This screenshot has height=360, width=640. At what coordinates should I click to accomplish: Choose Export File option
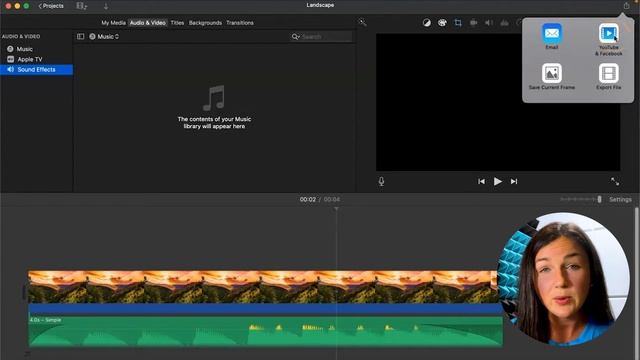609,77
